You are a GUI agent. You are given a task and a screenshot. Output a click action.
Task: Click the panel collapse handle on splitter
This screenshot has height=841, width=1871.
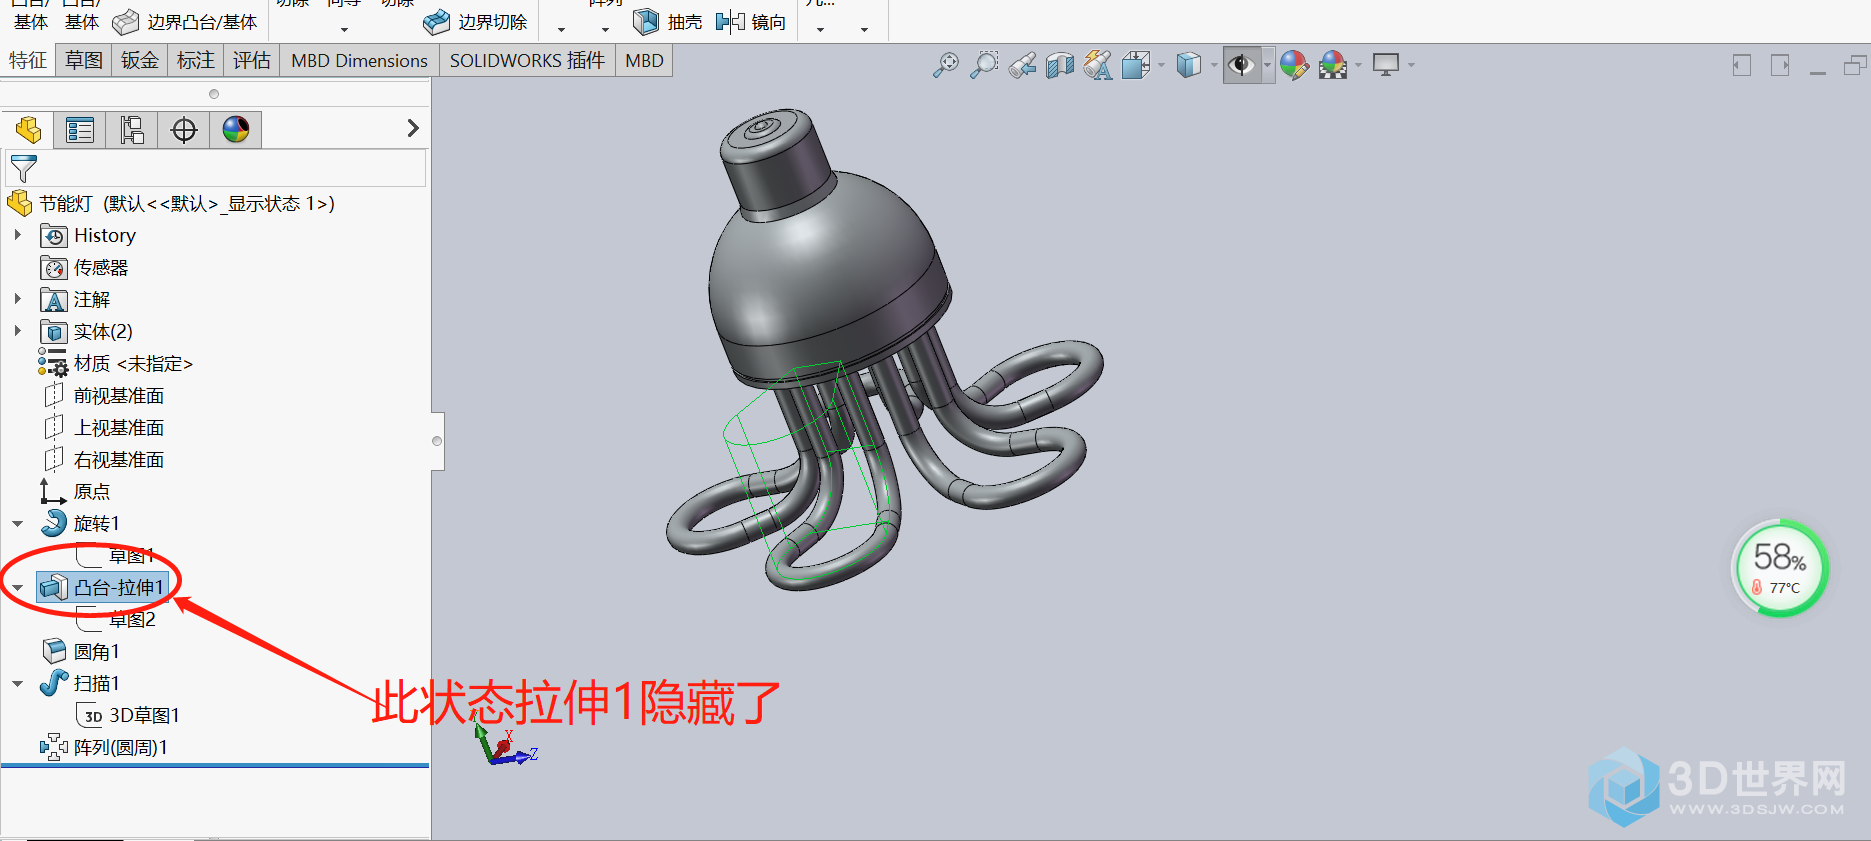[x=437, y=441]
